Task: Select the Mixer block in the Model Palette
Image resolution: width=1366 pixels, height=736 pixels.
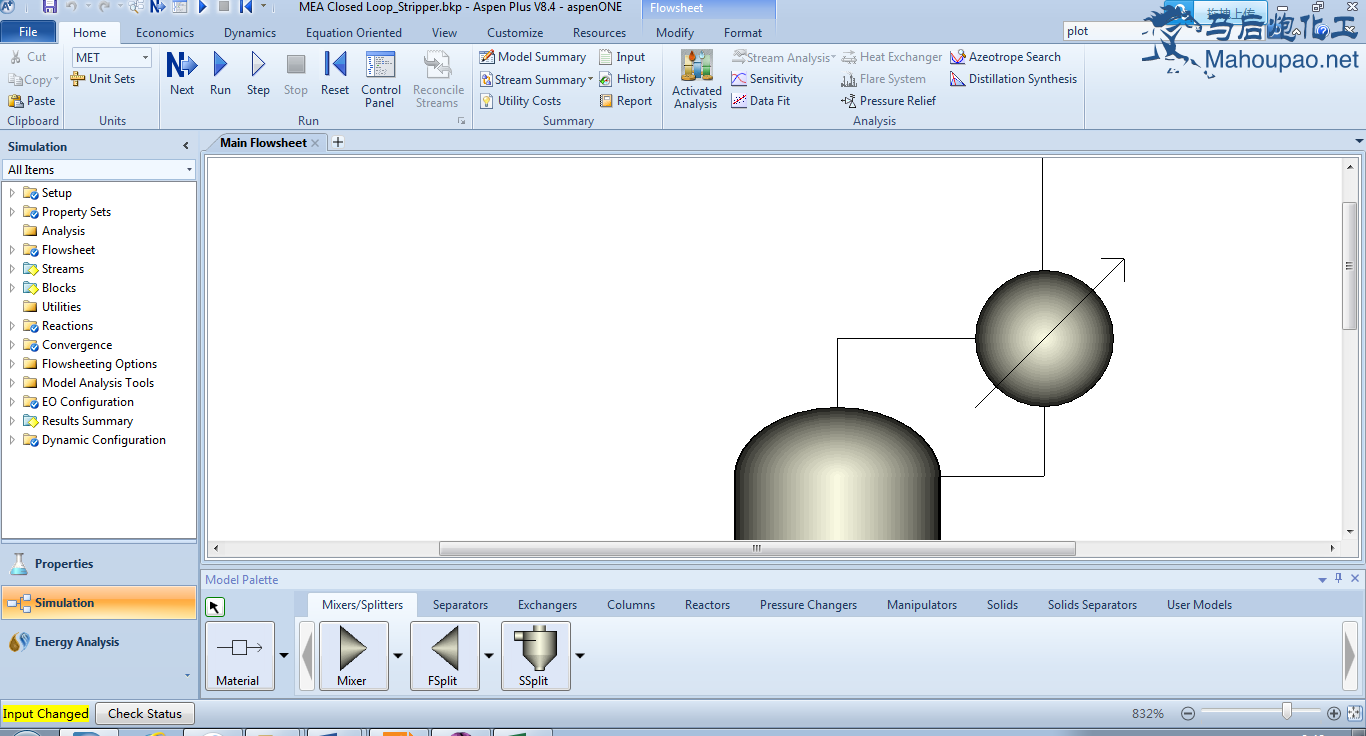Action: [353, 655]
